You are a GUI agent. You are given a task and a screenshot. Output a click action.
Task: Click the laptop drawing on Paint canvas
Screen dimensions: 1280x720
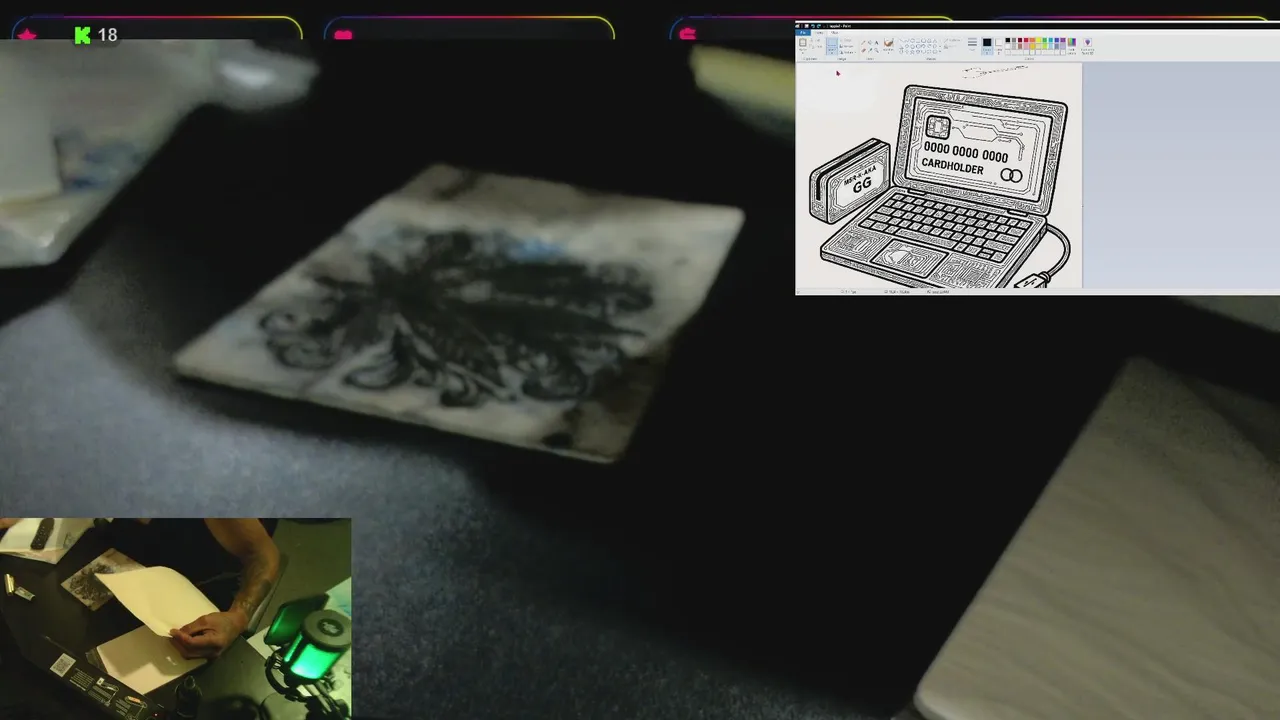945,188
